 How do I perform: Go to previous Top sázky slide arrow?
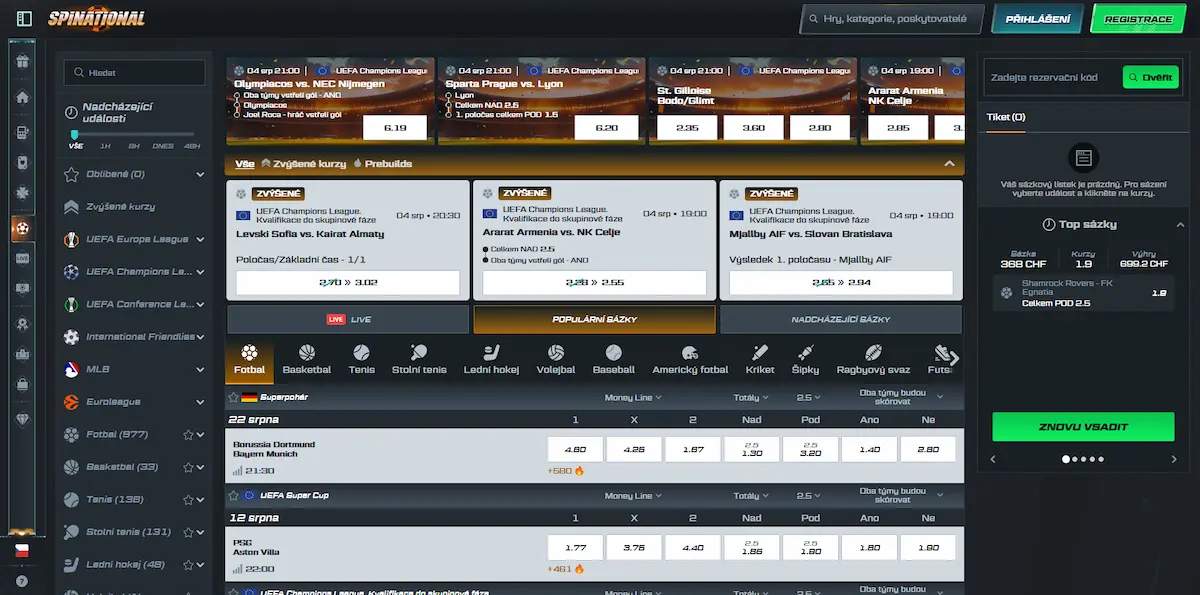[x=993, y=460]
